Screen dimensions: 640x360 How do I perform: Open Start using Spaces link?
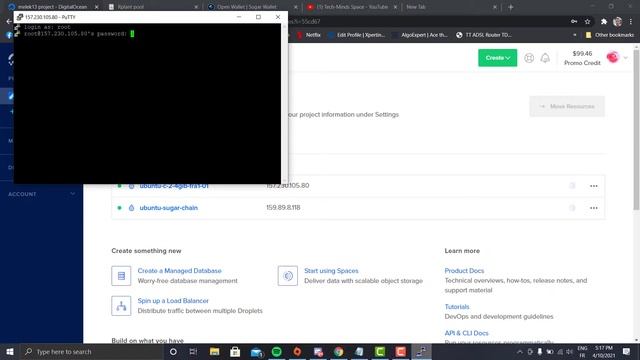tap(331, 271)
